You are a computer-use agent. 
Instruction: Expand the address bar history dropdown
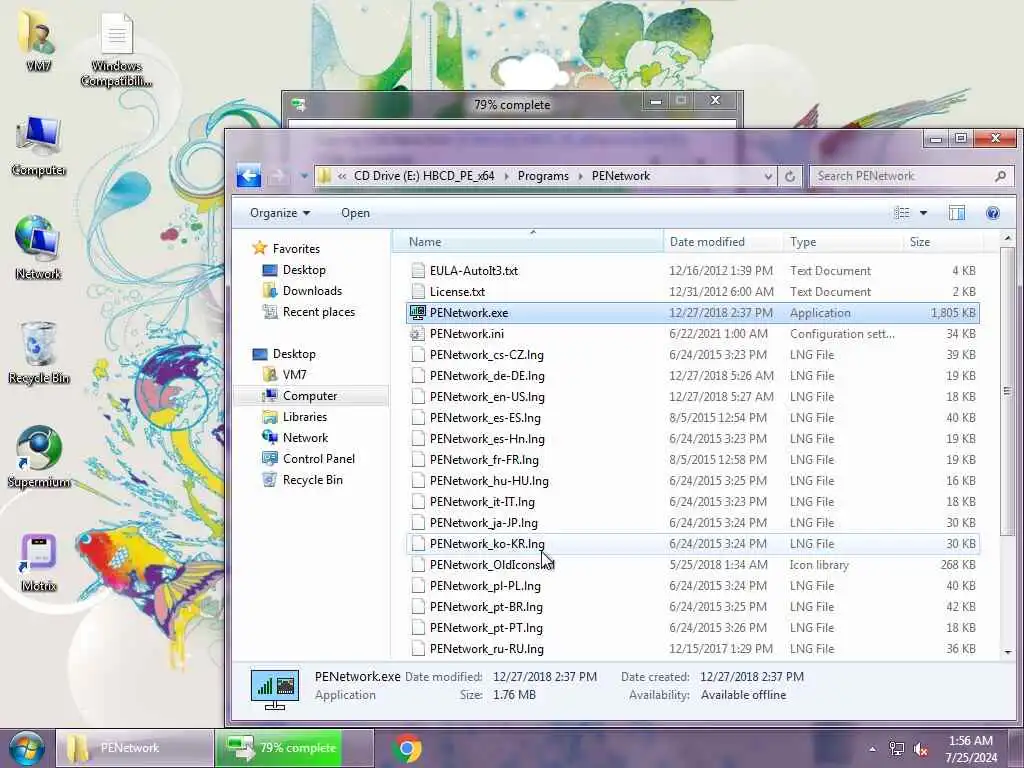(x=768, y=176)
